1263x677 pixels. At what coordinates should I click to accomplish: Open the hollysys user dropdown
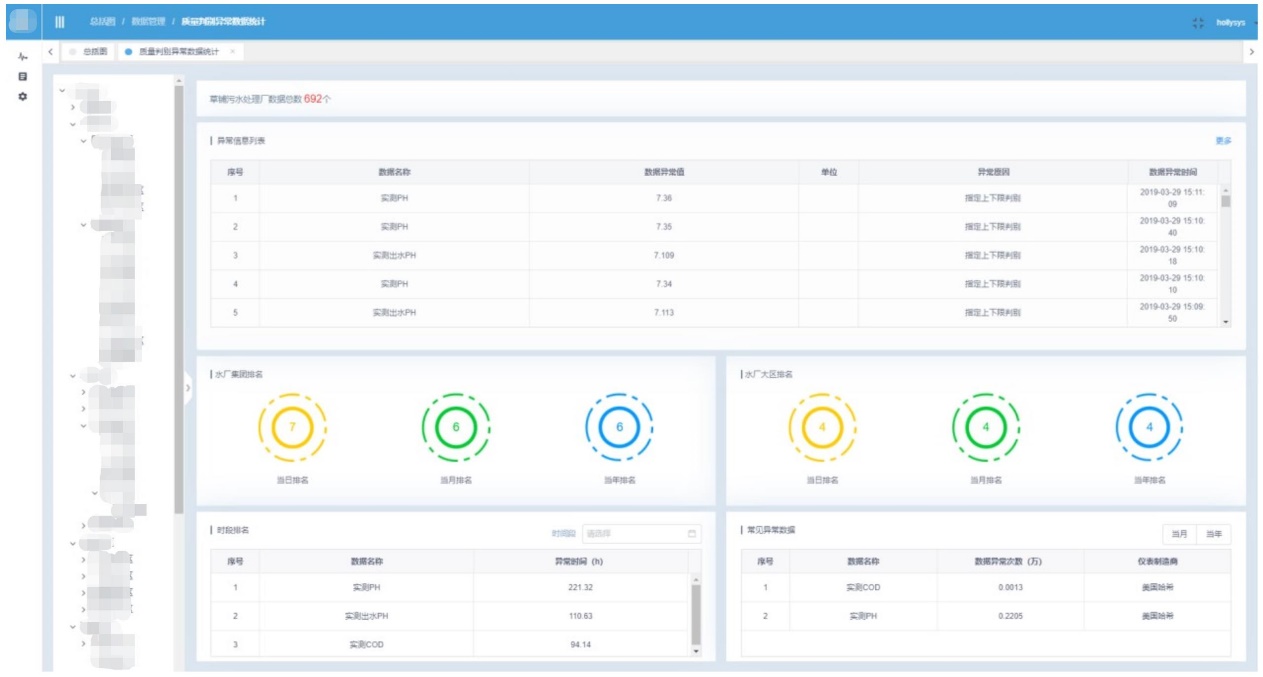pyautogui.click(x=1233, y=22)
